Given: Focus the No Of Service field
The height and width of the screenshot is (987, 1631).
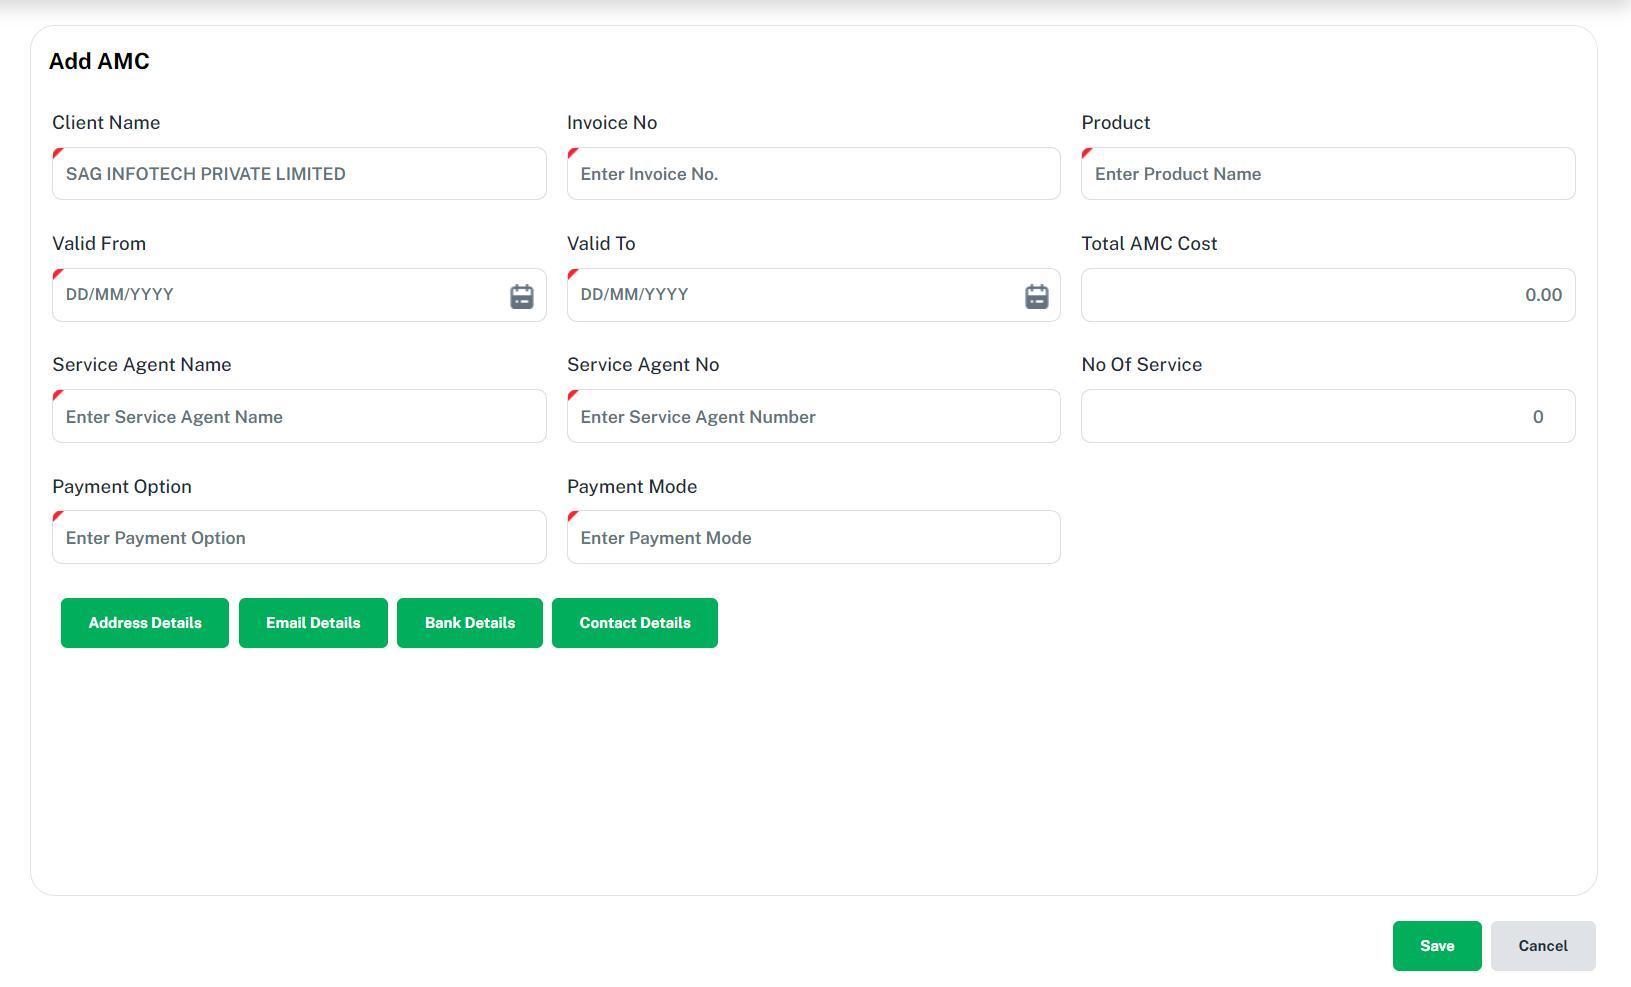Looking at the screenshot, I should (1328, 416).
